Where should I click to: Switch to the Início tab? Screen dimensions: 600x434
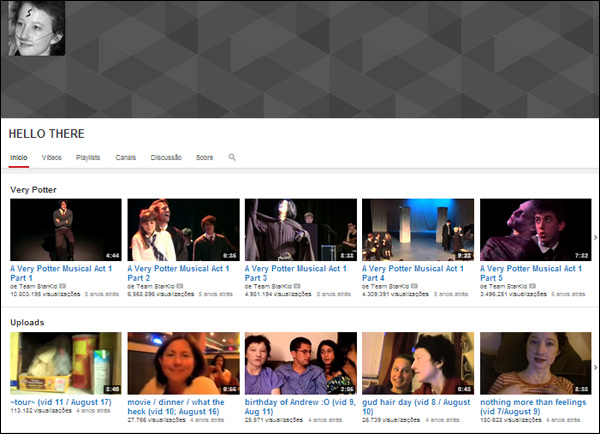(19, 157)
